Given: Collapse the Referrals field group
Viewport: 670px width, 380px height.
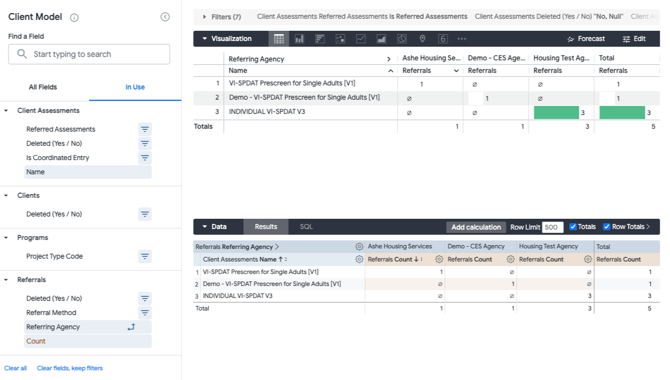Looking at the screenshot, I should click(x=6, y=280).
